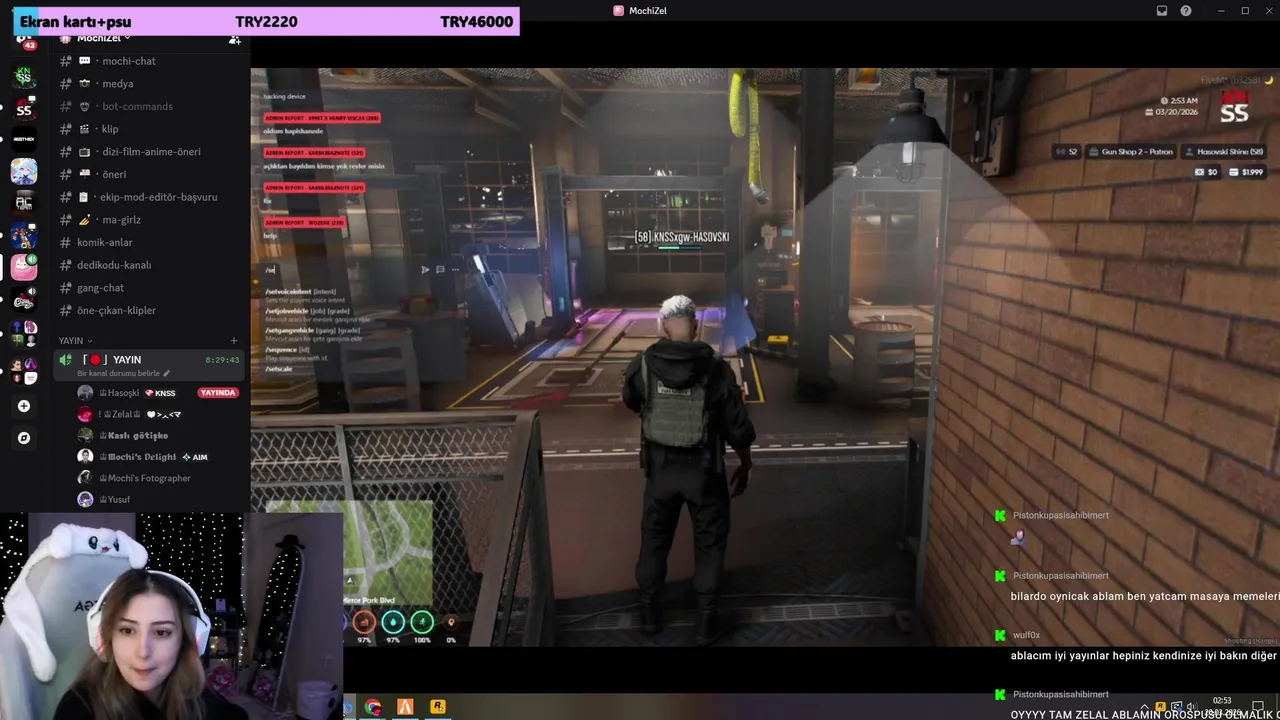Click the orange FiveM icon in streamed taskbar
Viewport: 1280px width, 720px height.
pos(405,707)
